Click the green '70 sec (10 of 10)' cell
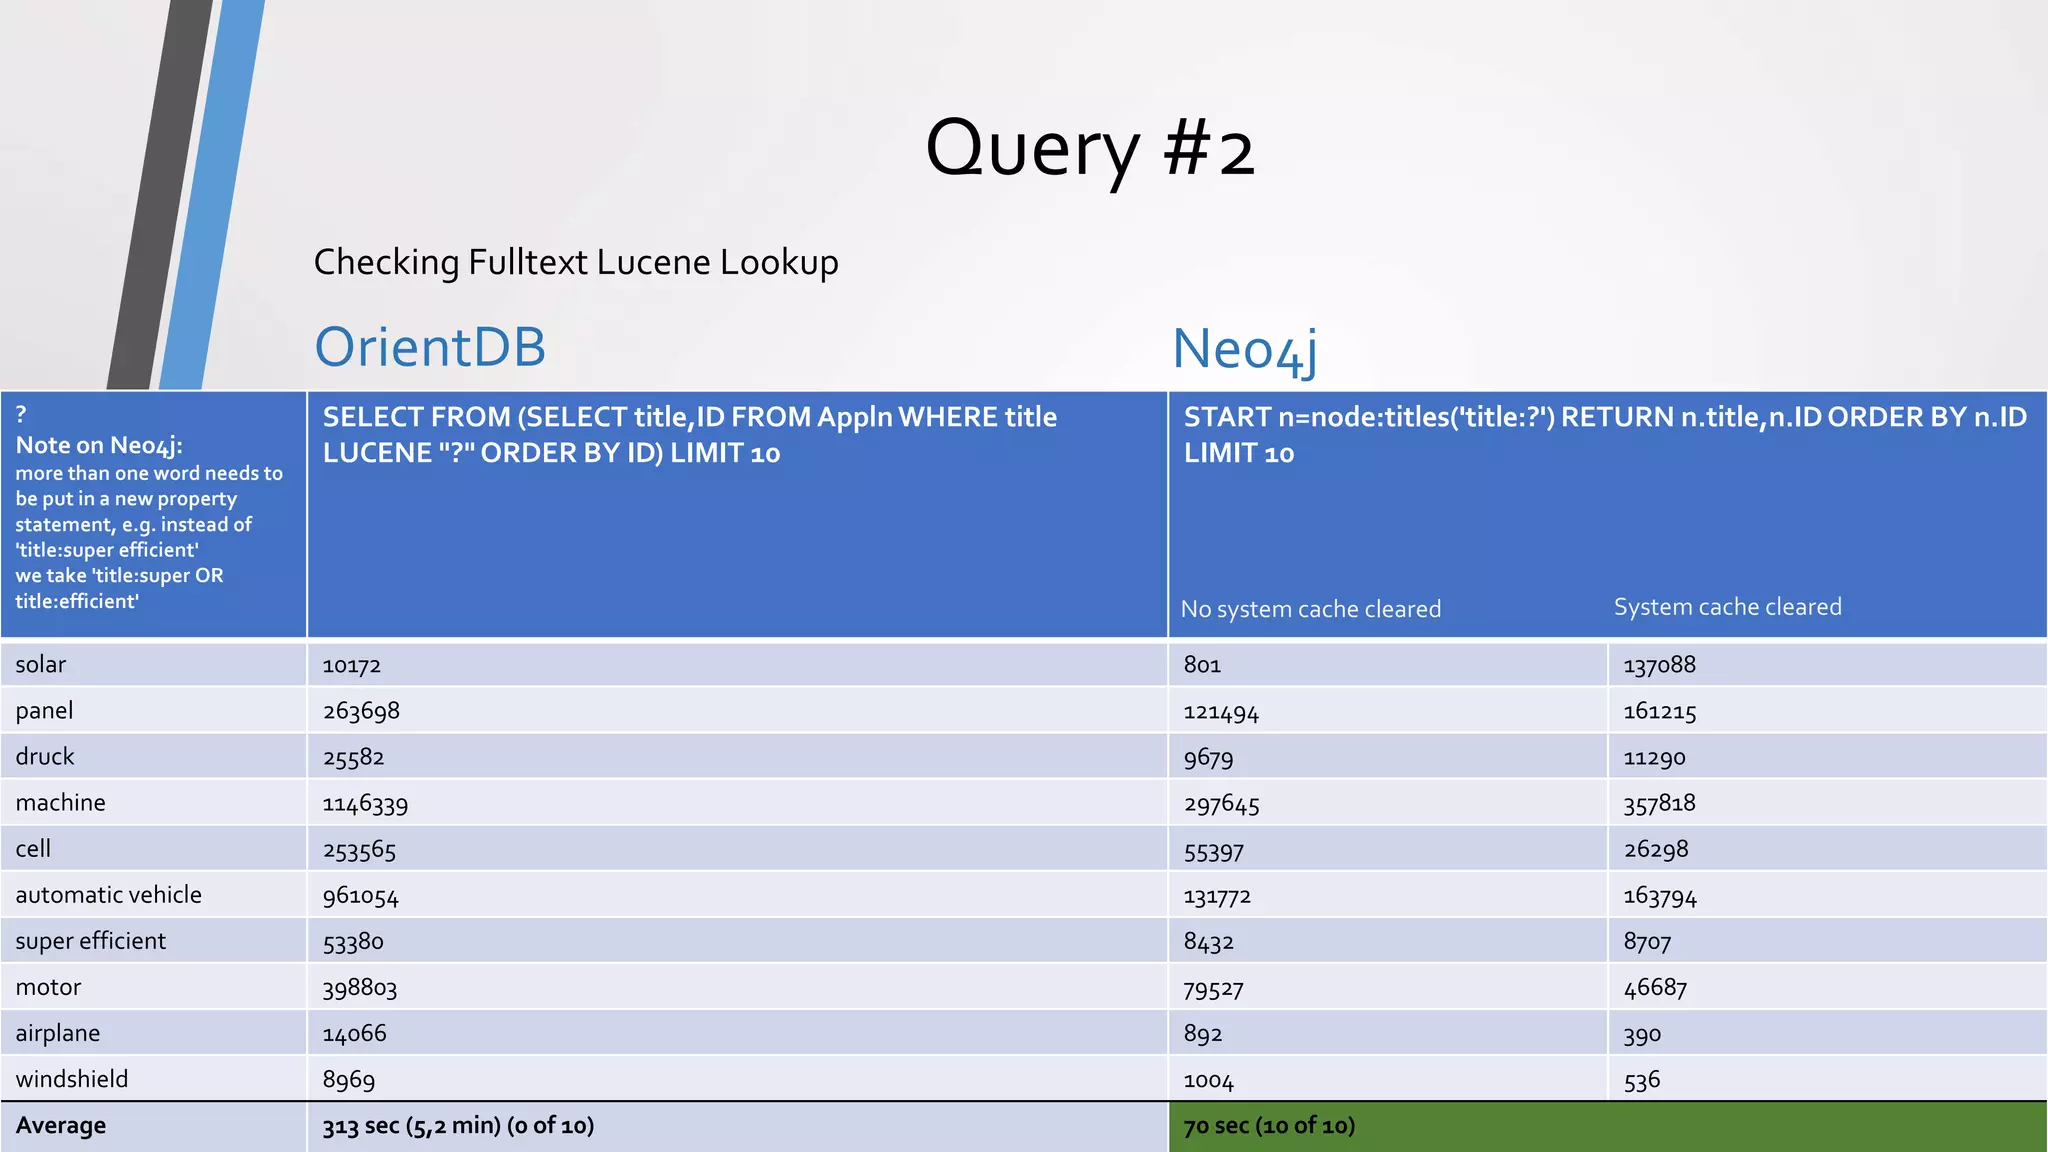Viewport: 2048px width, 1152px height. pos(1607,1126)
